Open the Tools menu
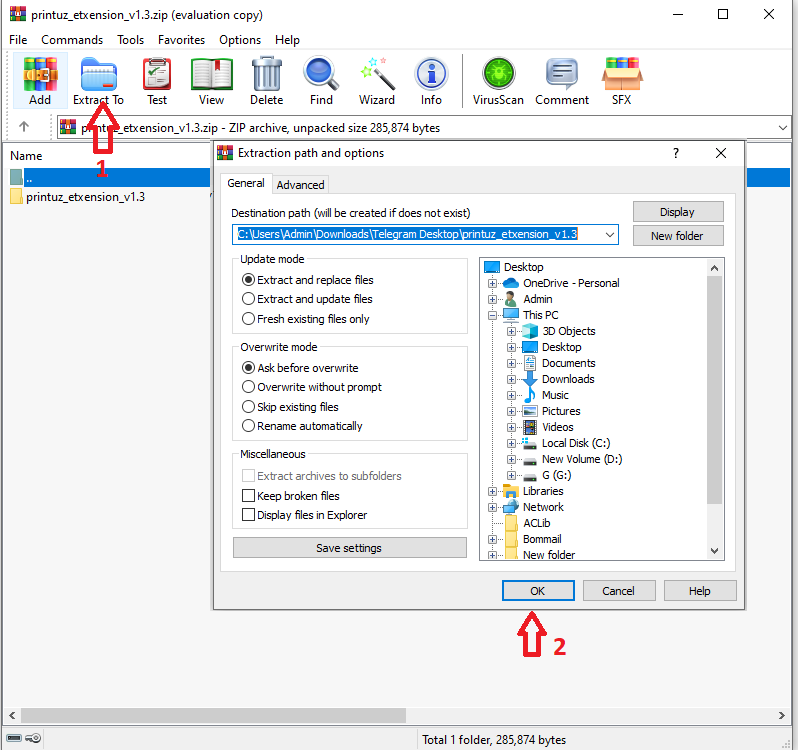The height and width of the screenshot is (750, 801). coord(130,40)
